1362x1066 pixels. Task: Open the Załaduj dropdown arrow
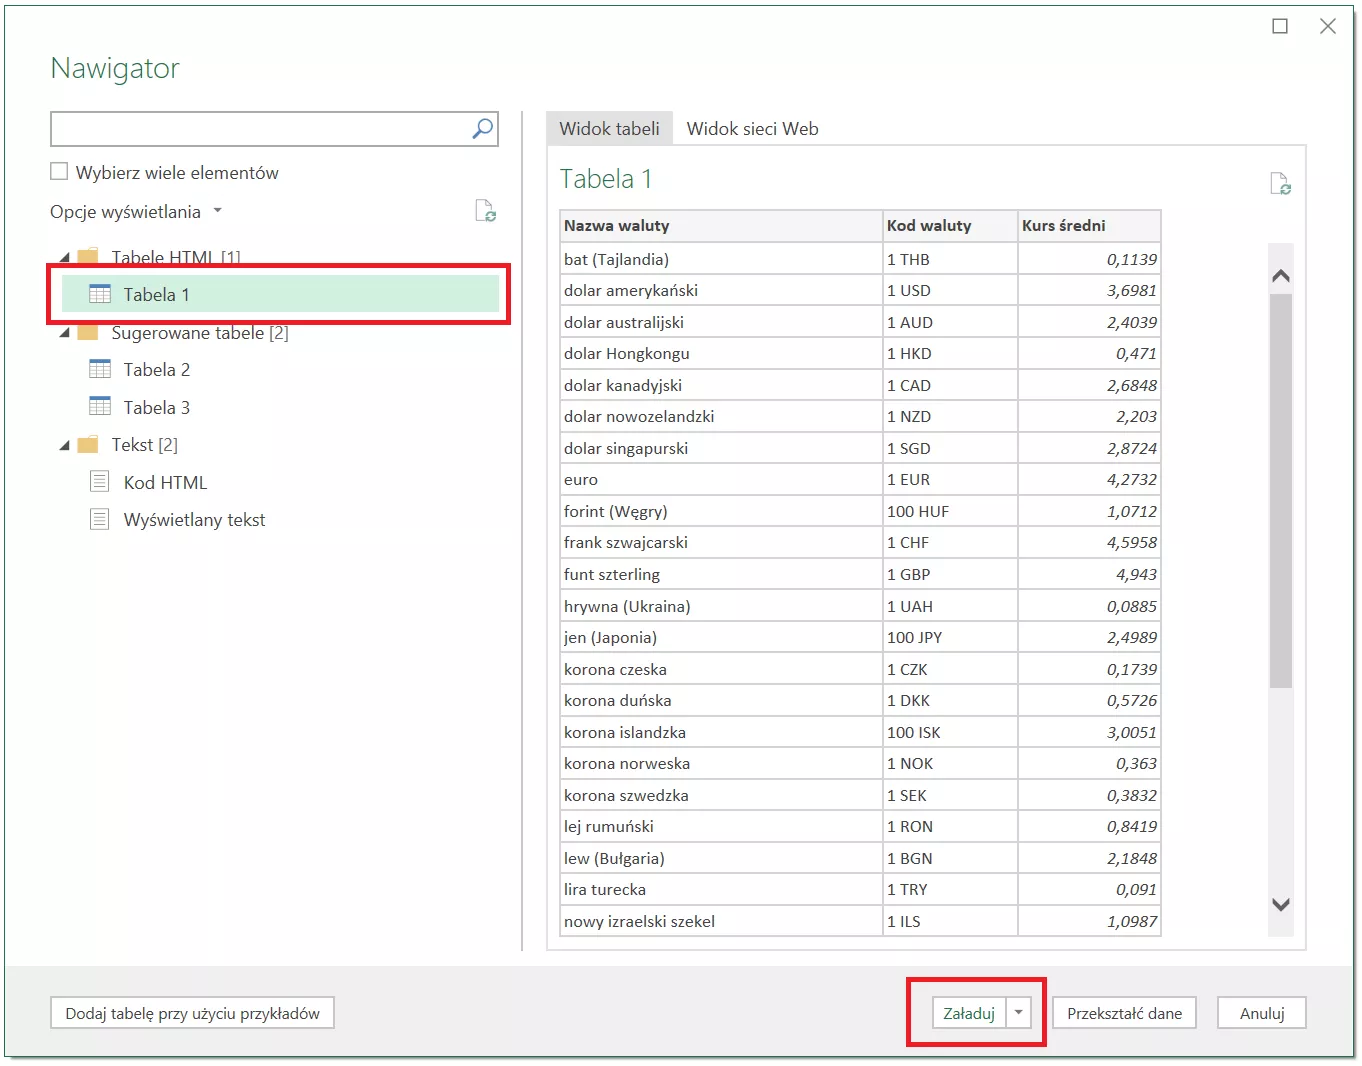[x=1018, y=1013]
